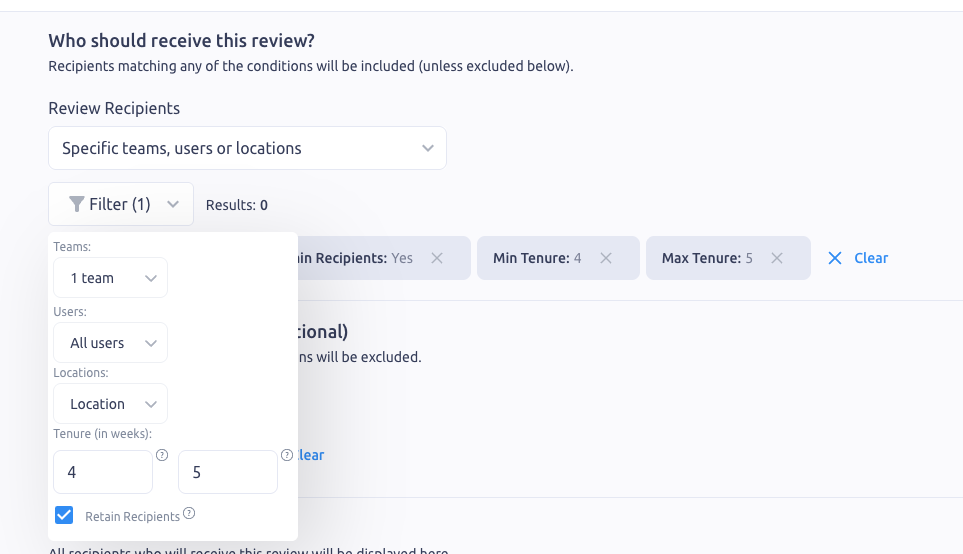Click the maximum tenure input showing 5
This screenshot has width=963, height=554.
pyautogui.click(x=227, y=472)
